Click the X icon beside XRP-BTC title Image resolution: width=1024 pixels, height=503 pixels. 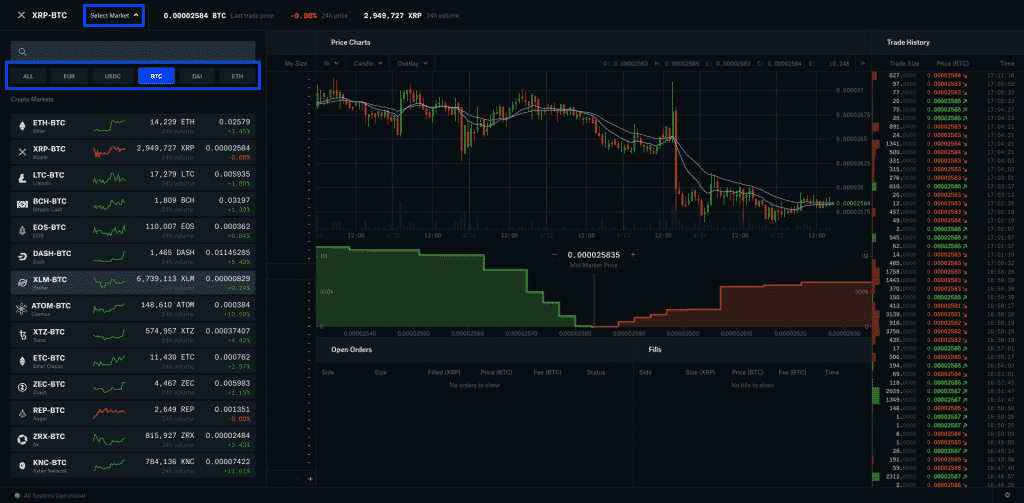pyautogui.click(x=21, y=14)
